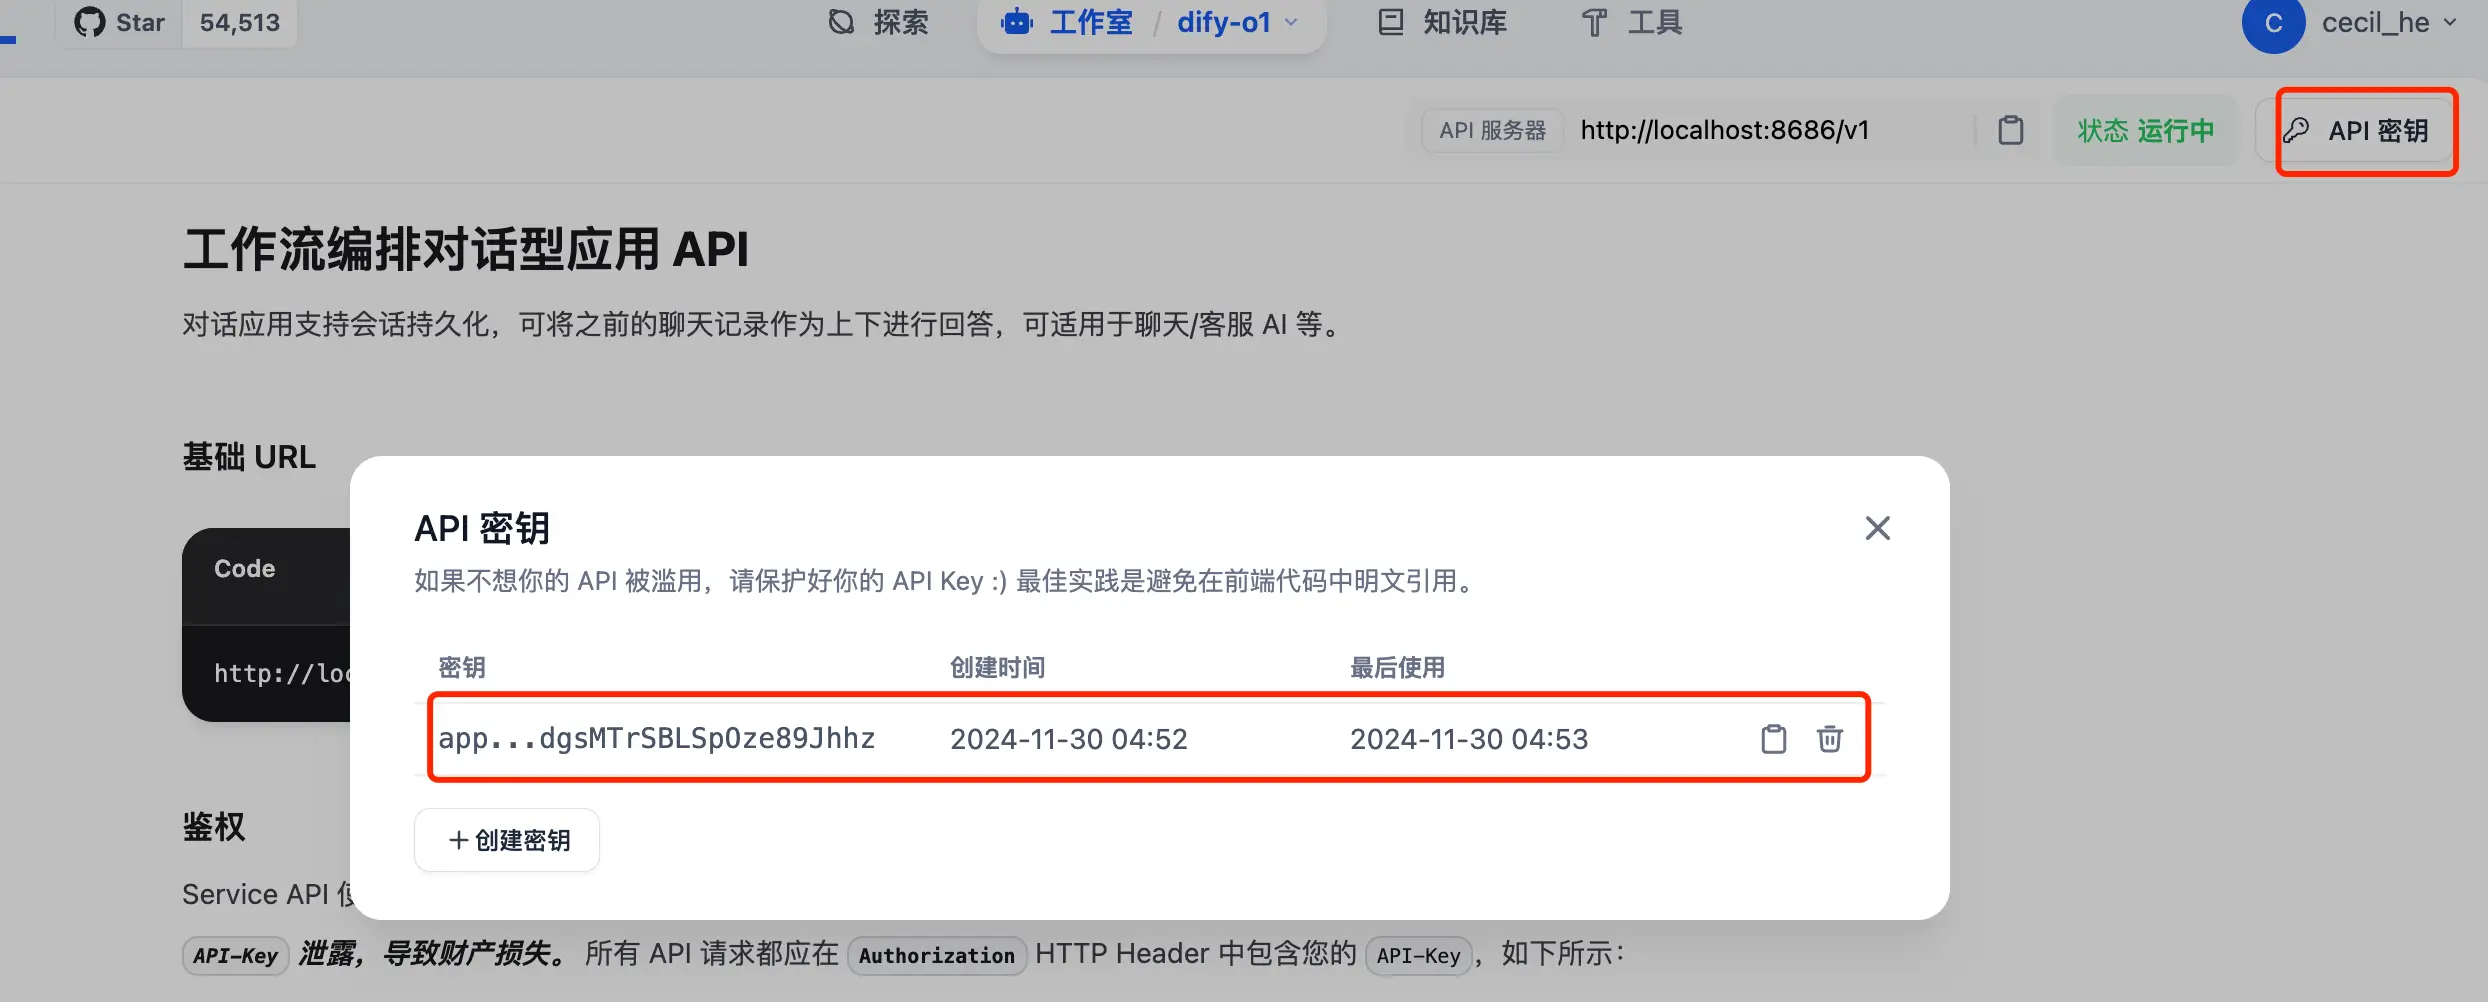Screen dimensions: 2488x1002
Task: Open the 知识库 book icon
Action: (x=1390, y=22)
